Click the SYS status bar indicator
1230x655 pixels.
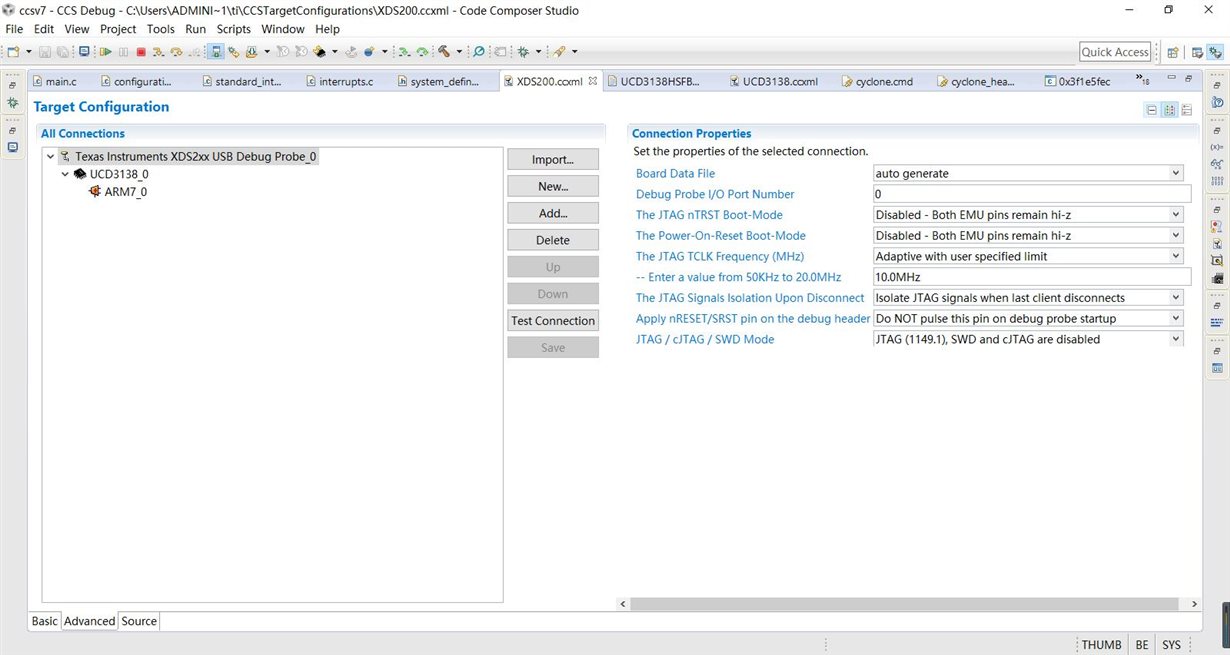click(1171, 645)
